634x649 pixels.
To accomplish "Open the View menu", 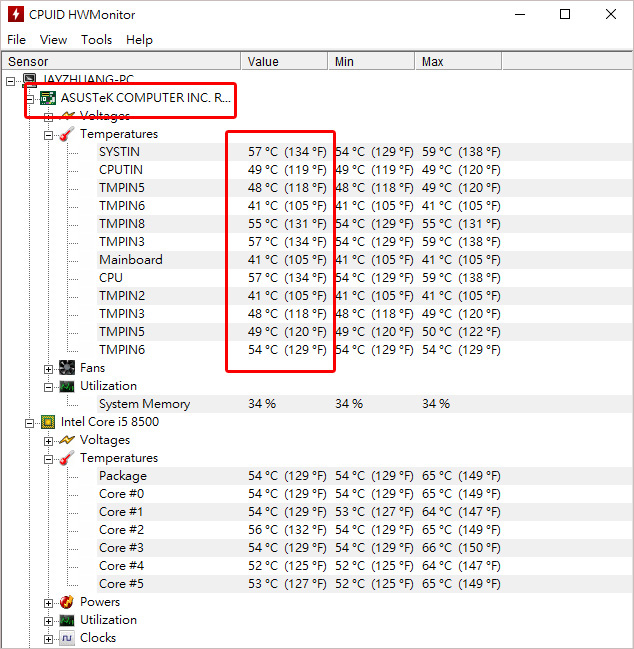I will [53, 40].
